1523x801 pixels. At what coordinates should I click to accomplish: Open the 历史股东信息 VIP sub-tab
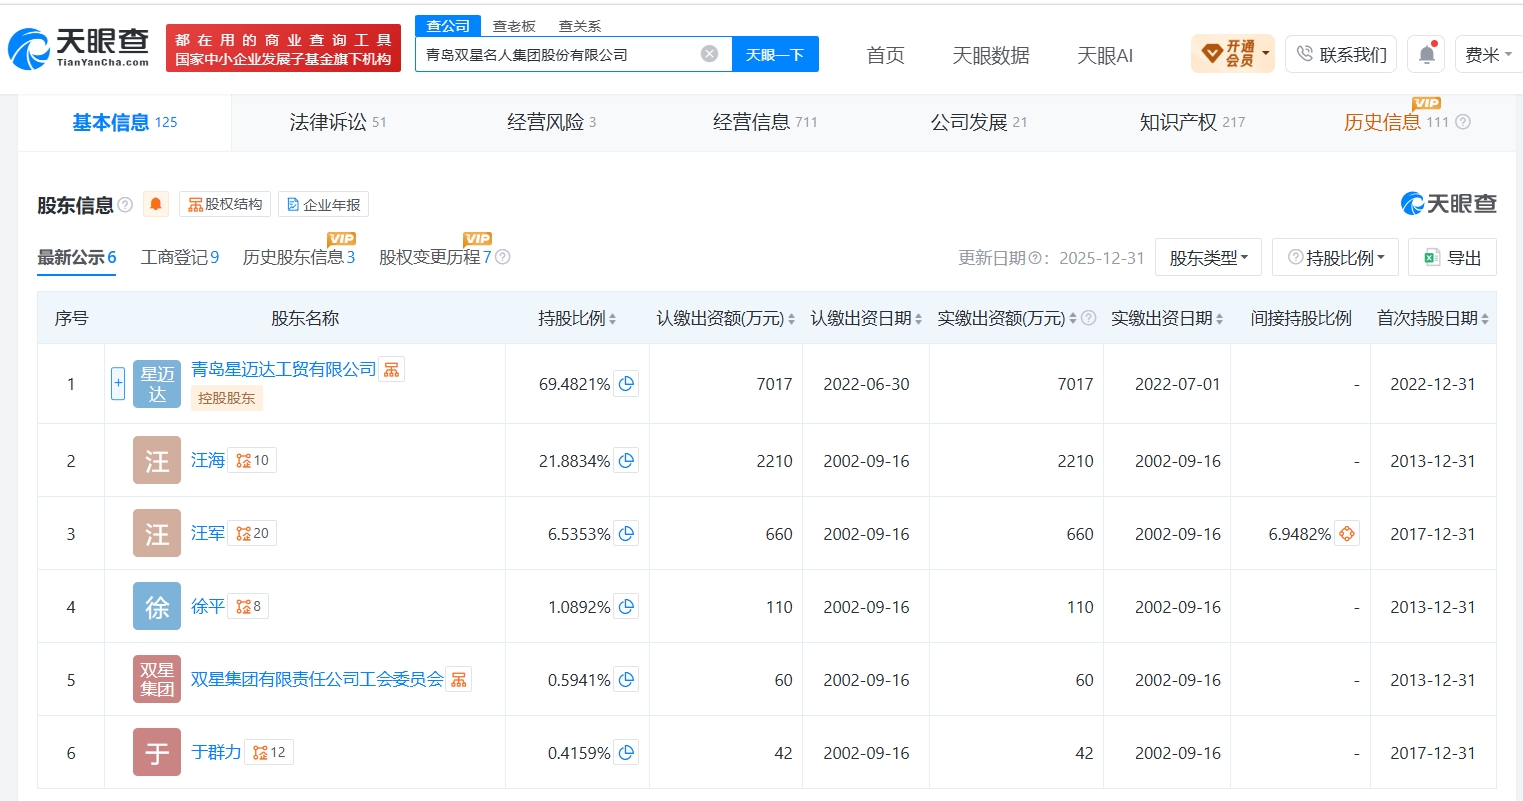299,257
